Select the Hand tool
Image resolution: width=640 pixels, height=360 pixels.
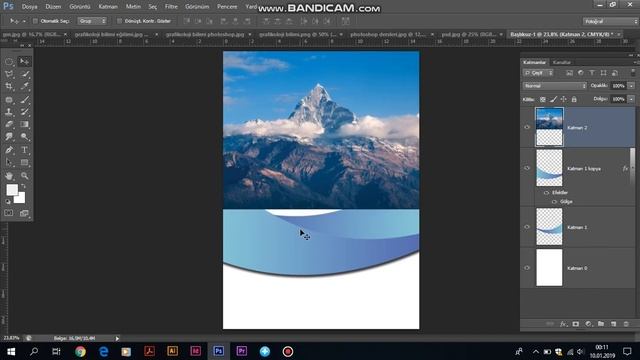tap(9, 176)
